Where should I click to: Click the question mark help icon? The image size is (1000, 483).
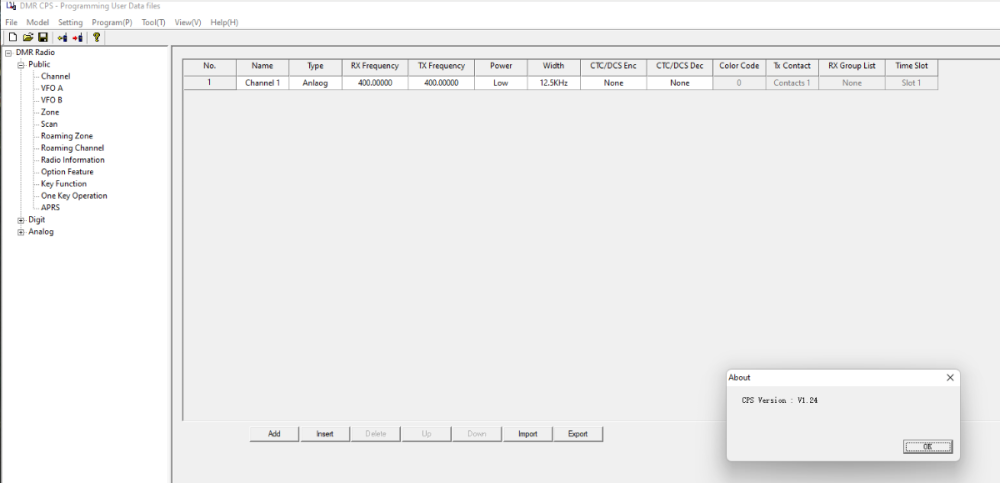click(96, 37)
